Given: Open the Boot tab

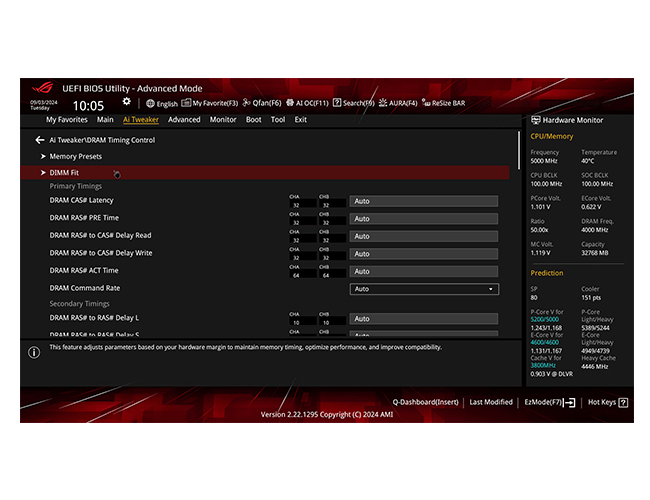Looking at the screenshot, I should click(x=253, y=119).
